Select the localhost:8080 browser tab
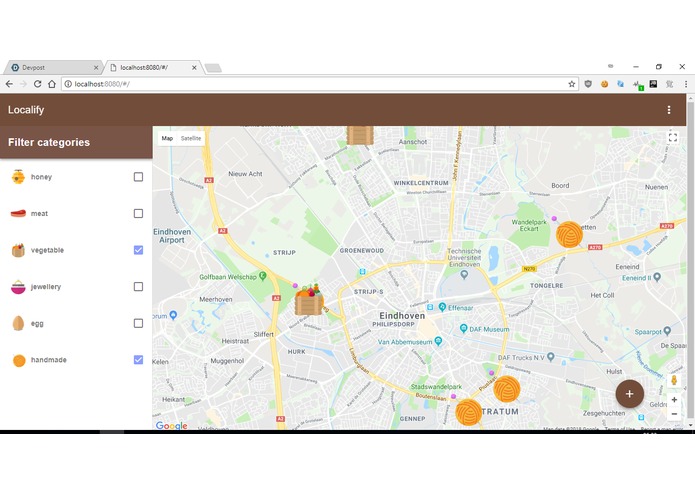The height and width of the screenshot is (494, 695). 152,67
